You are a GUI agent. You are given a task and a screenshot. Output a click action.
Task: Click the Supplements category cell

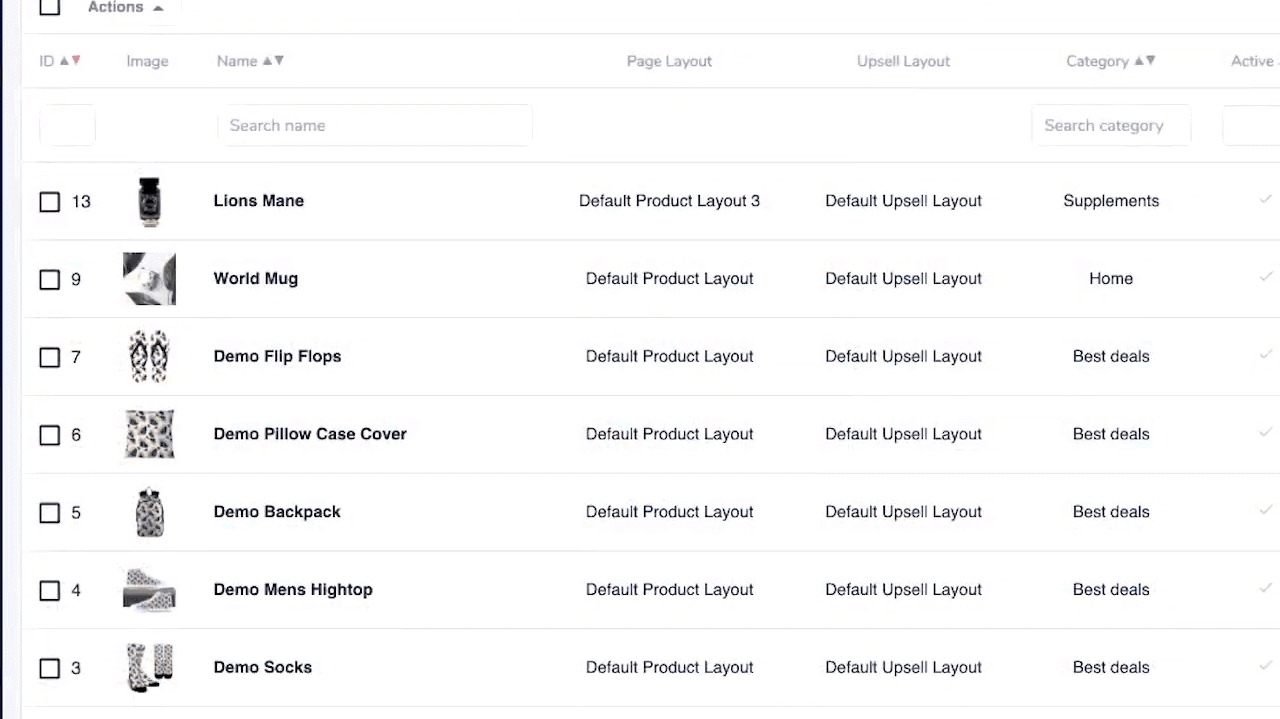1111,200
